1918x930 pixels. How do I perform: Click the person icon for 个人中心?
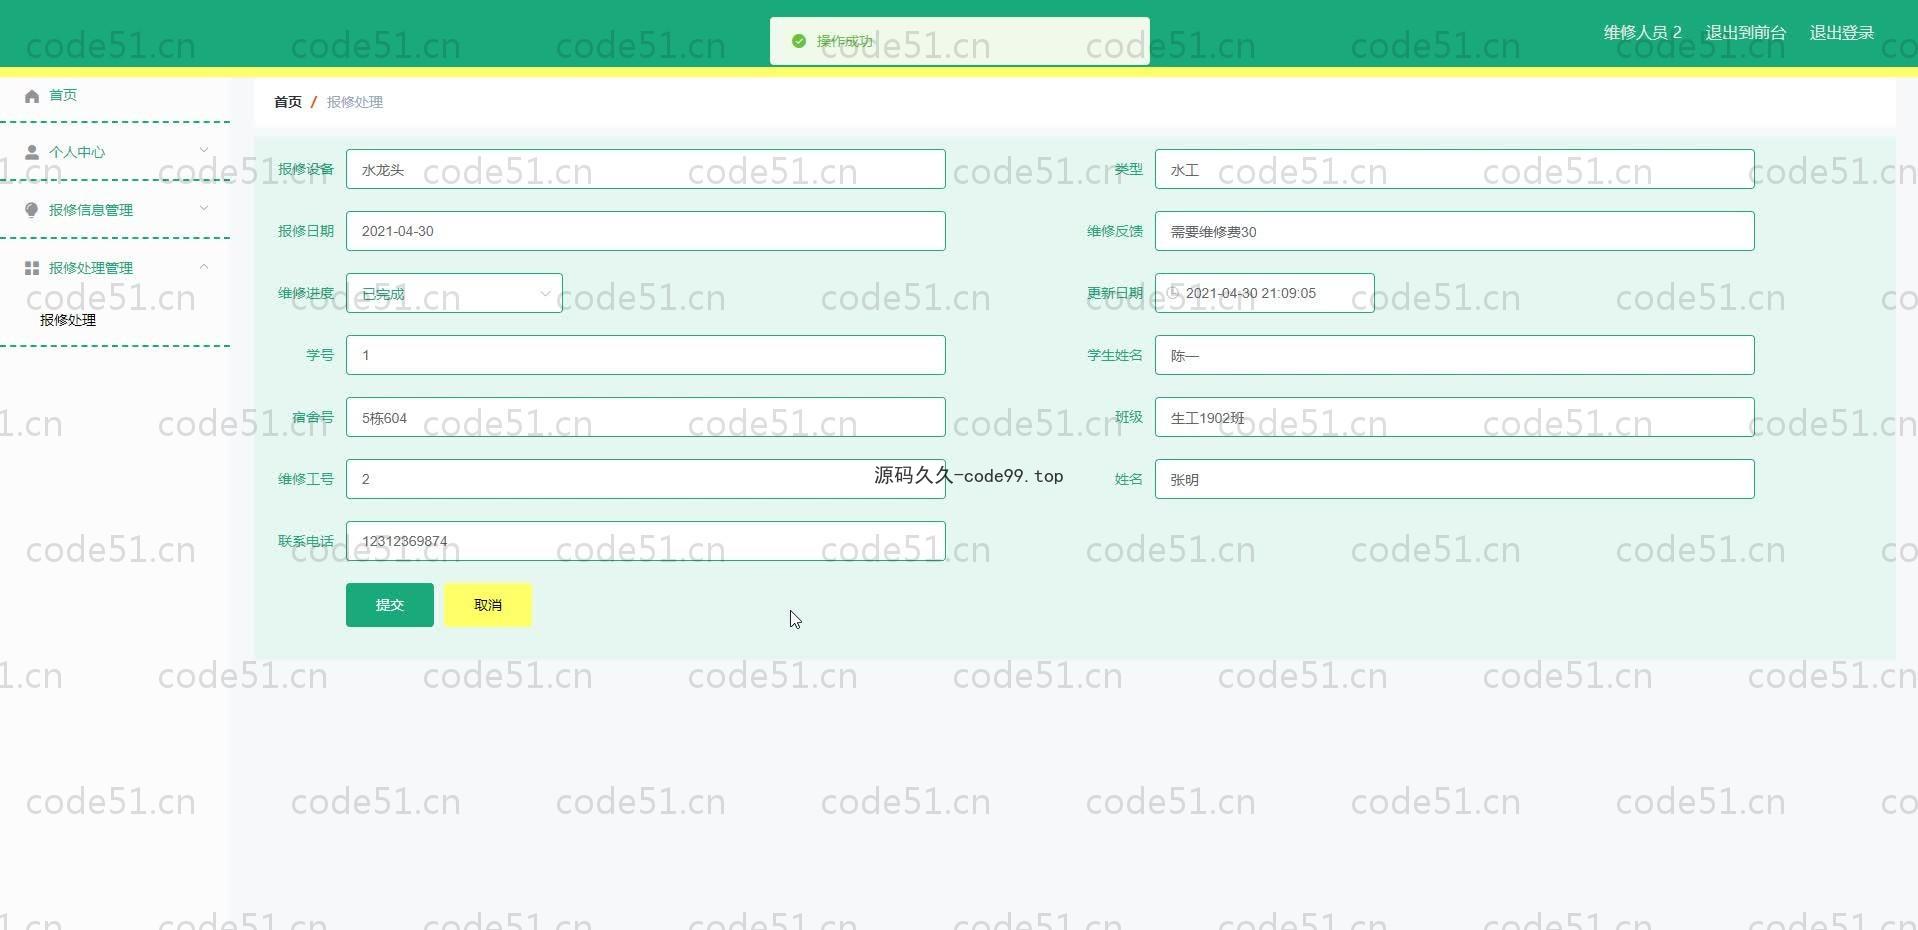tap(32, 152)
